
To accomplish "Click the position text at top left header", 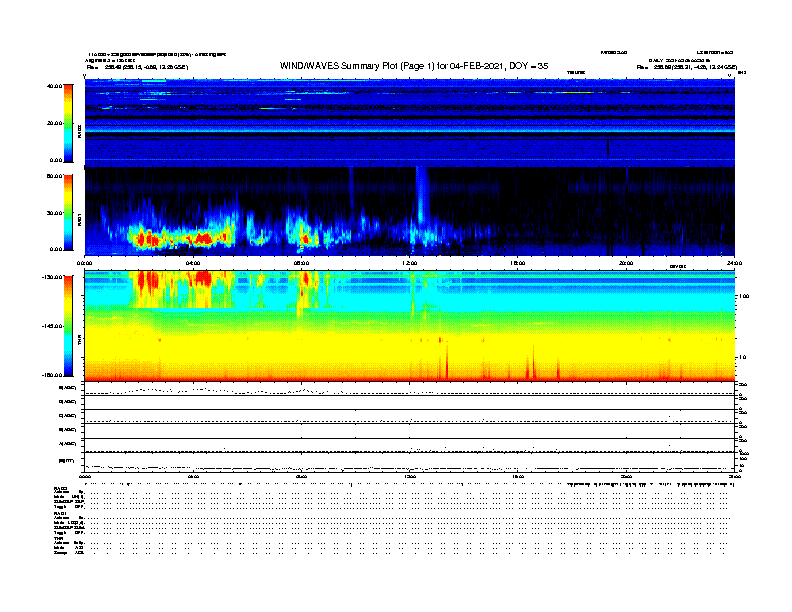I will pos(137,67).
